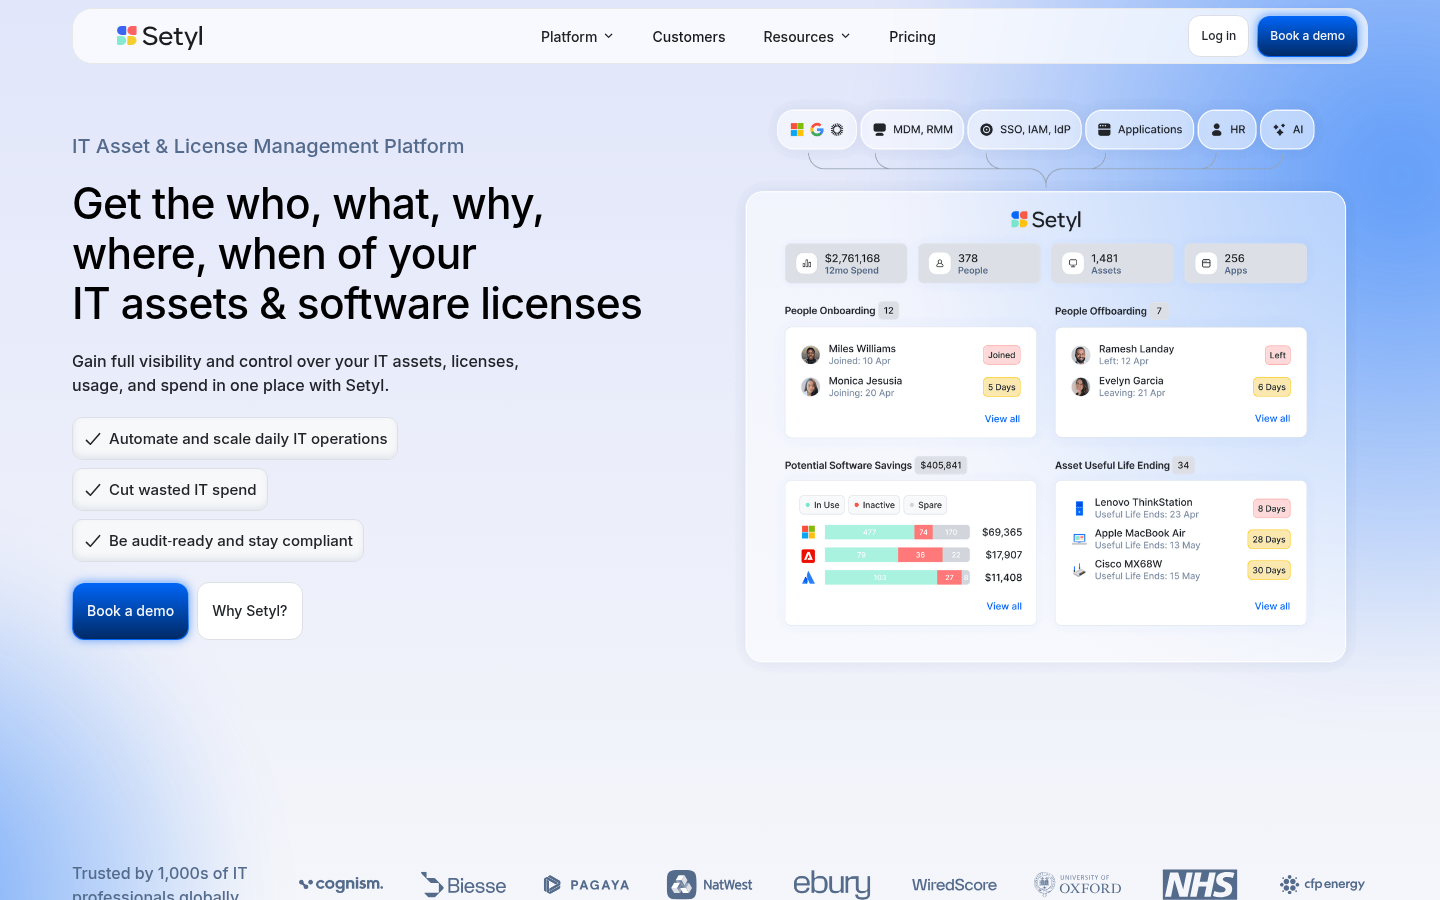The image size is (1440, 900).
Task: Click the 28 Days badge
Action: pyautogui.click(x=1269, y=539)
